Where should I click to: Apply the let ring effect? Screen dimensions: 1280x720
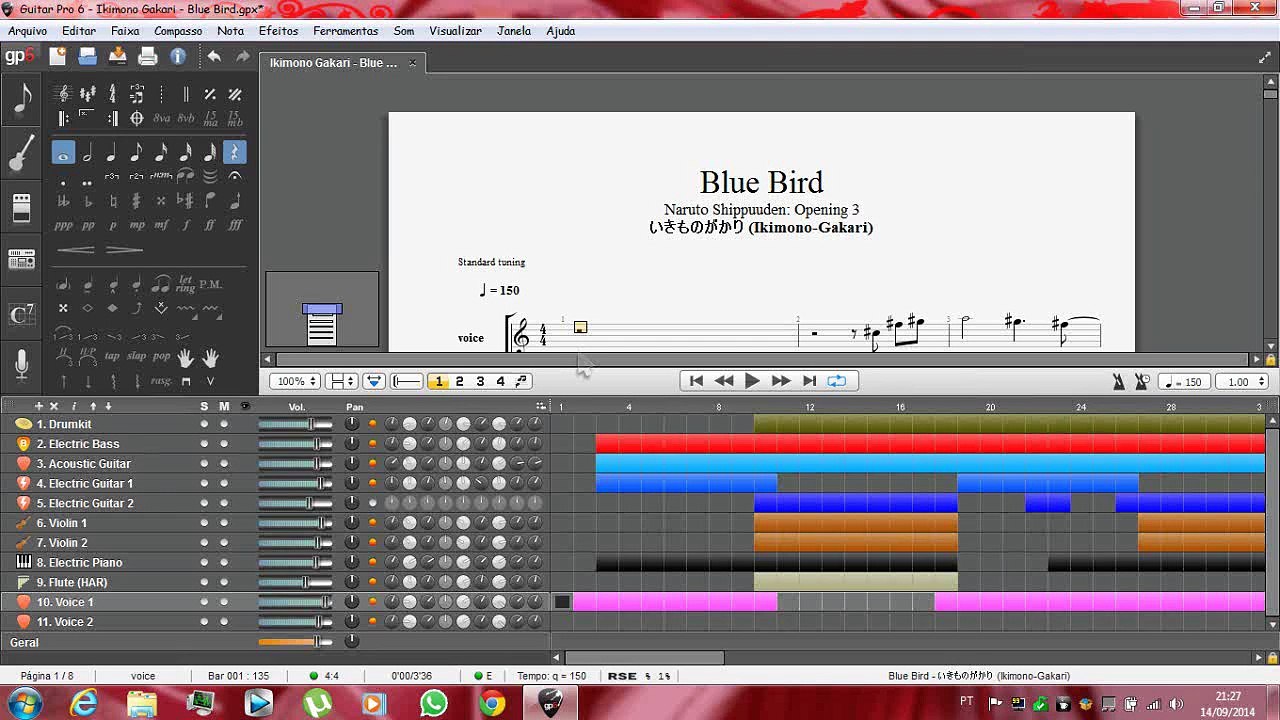pyautogui.click(x=186, y=284)
